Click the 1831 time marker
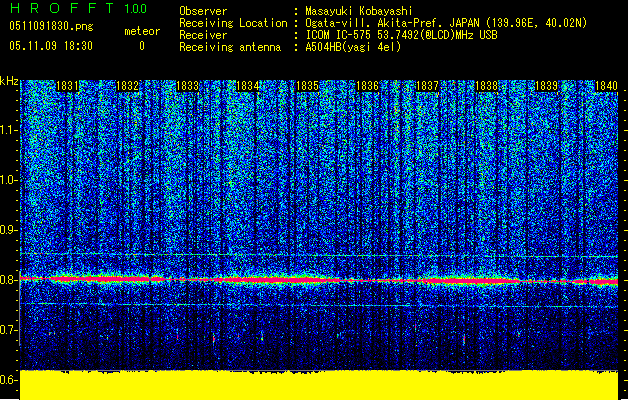The width and height of the screenshot is (629, 400). click(x=67, y=86)
